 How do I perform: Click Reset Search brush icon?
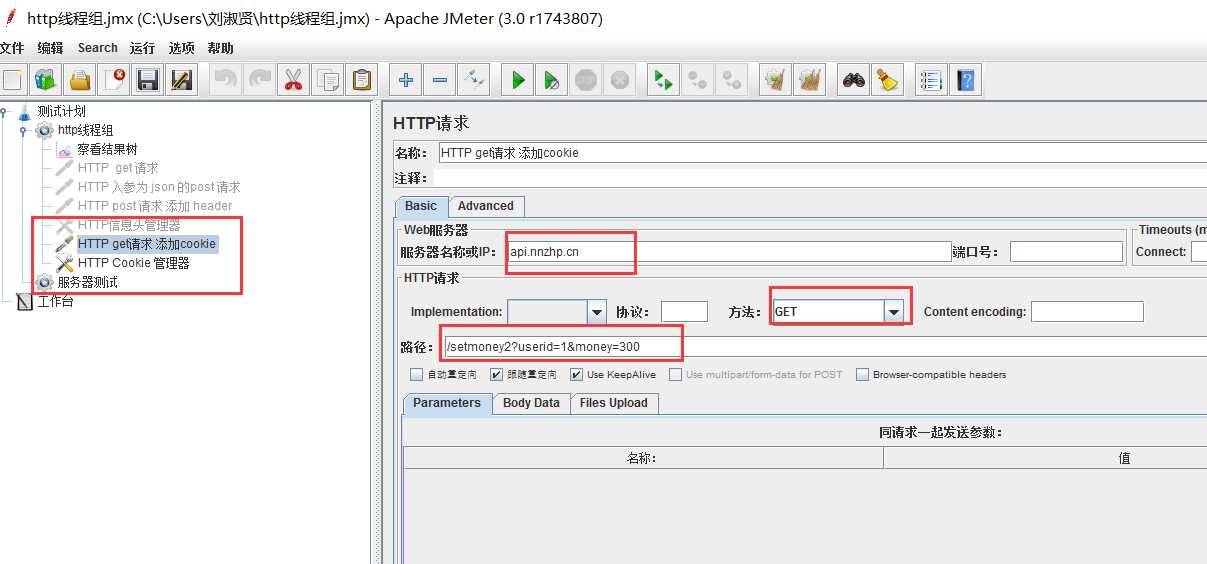point(887,80)
